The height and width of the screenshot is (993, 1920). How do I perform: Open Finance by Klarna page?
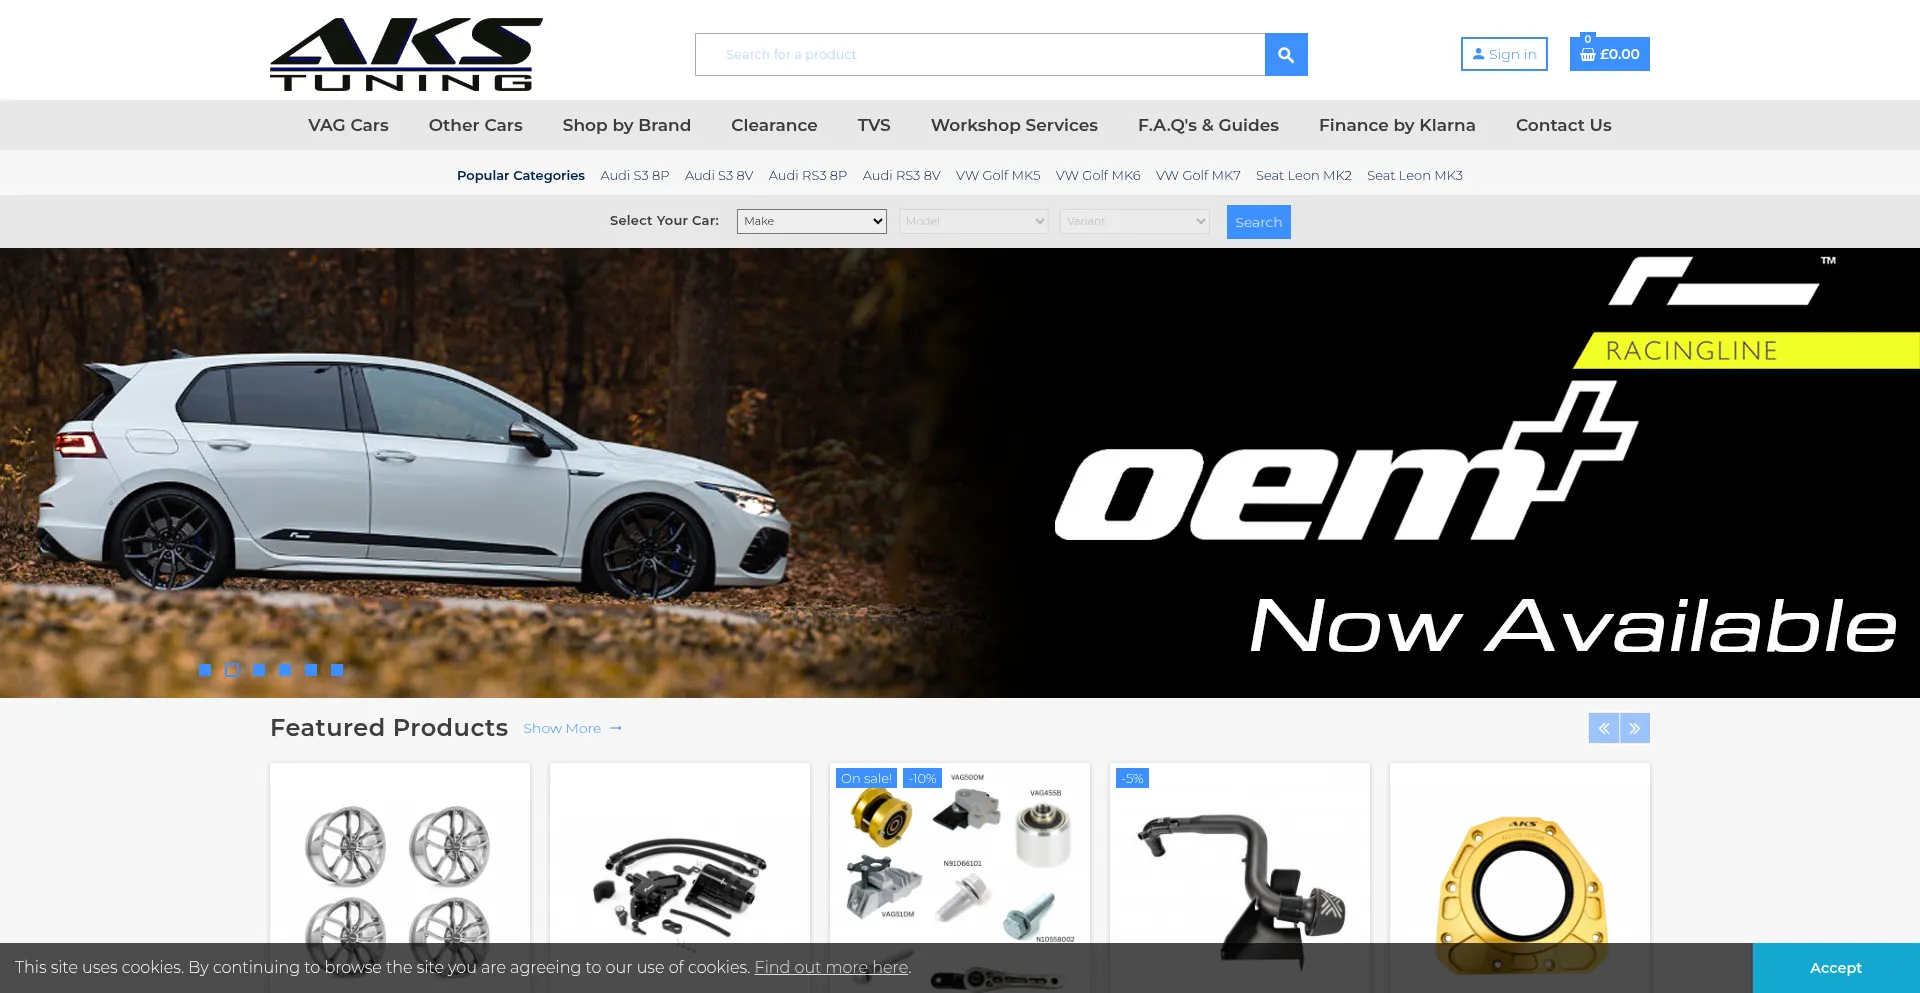point(1397,125)
